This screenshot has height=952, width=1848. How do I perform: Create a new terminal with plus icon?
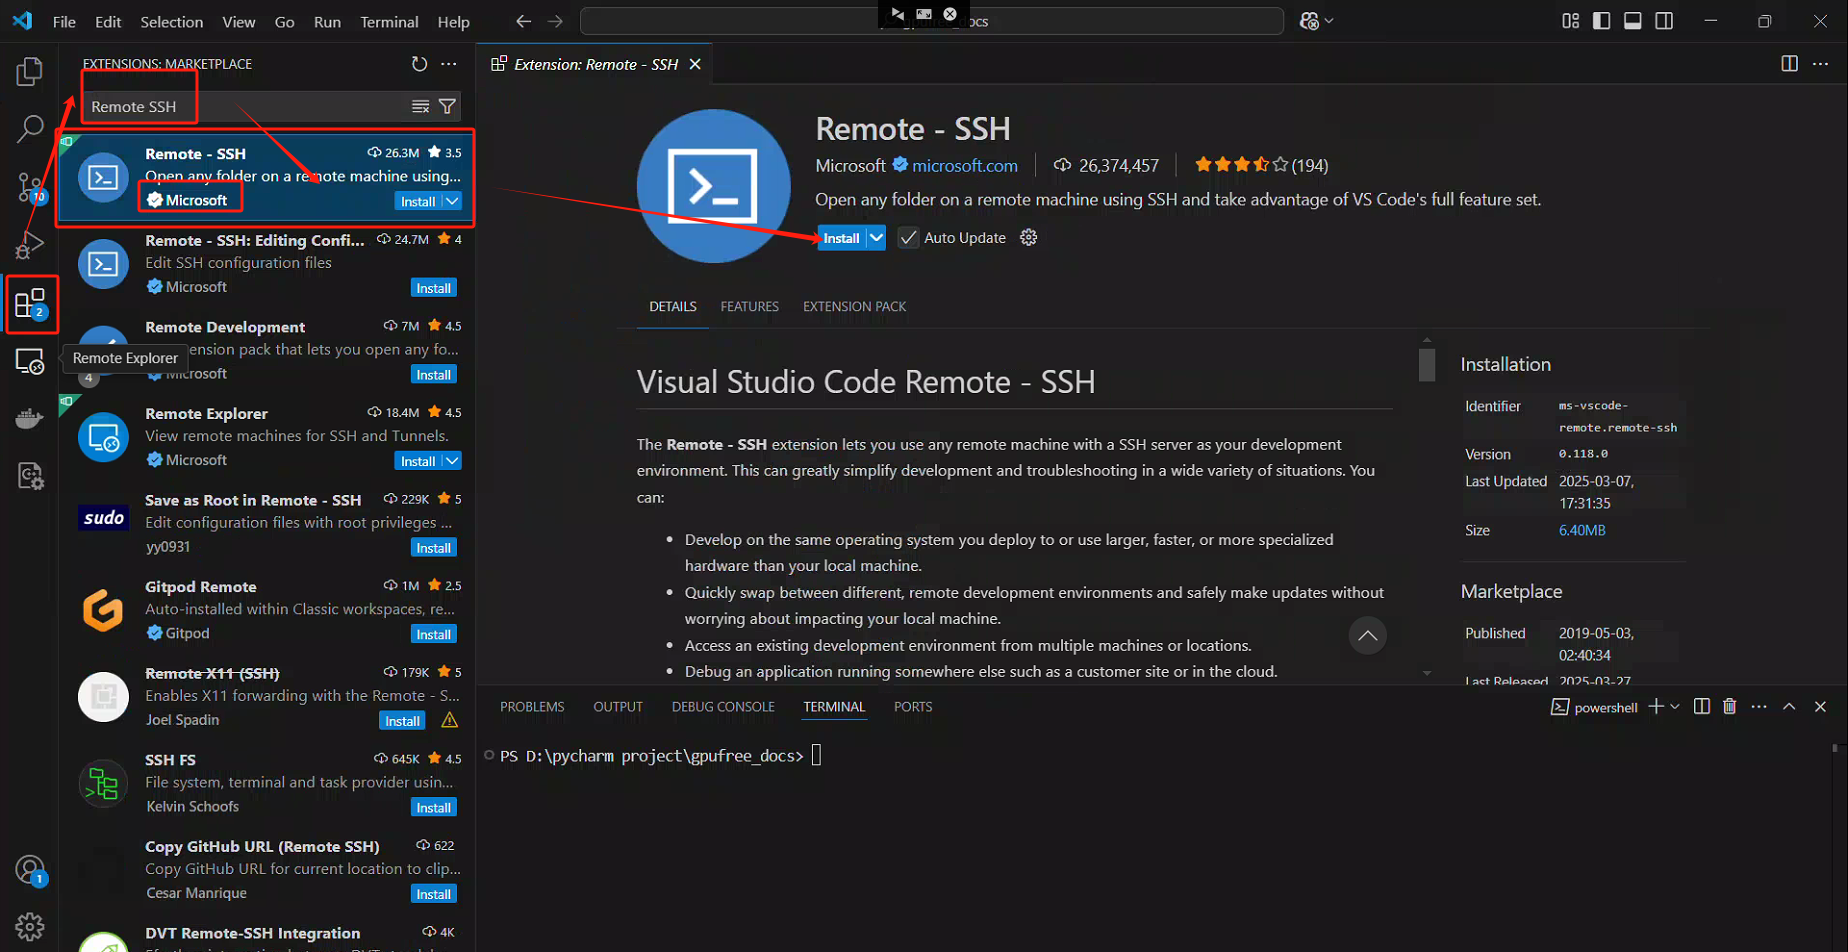point(1656,706)
